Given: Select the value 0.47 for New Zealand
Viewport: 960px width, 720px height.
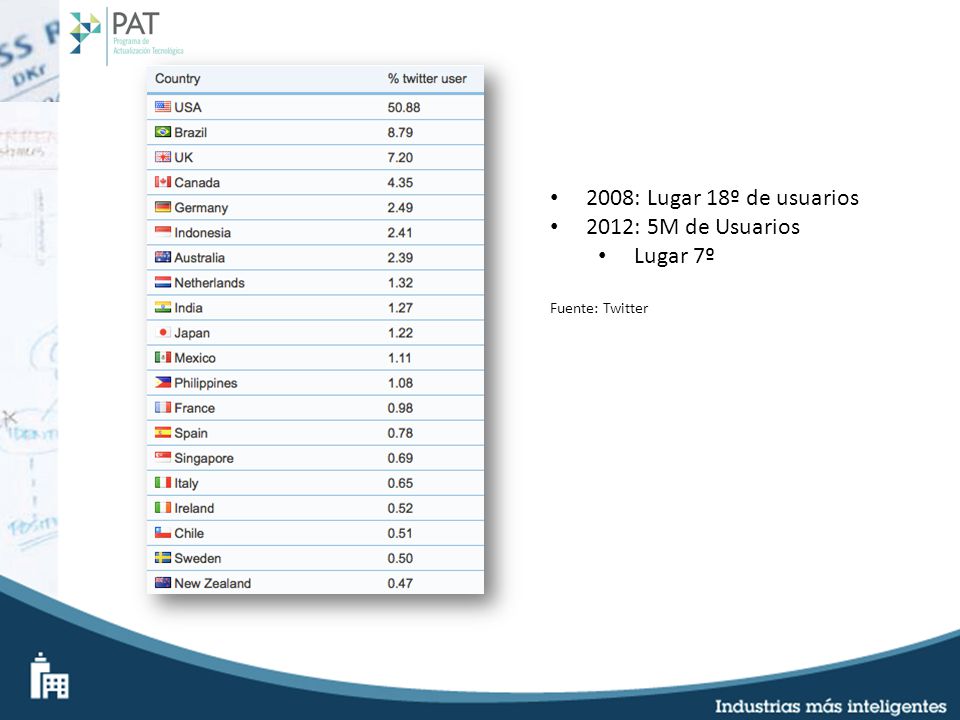Looking at the screenshot, I should tap(400, 583).
